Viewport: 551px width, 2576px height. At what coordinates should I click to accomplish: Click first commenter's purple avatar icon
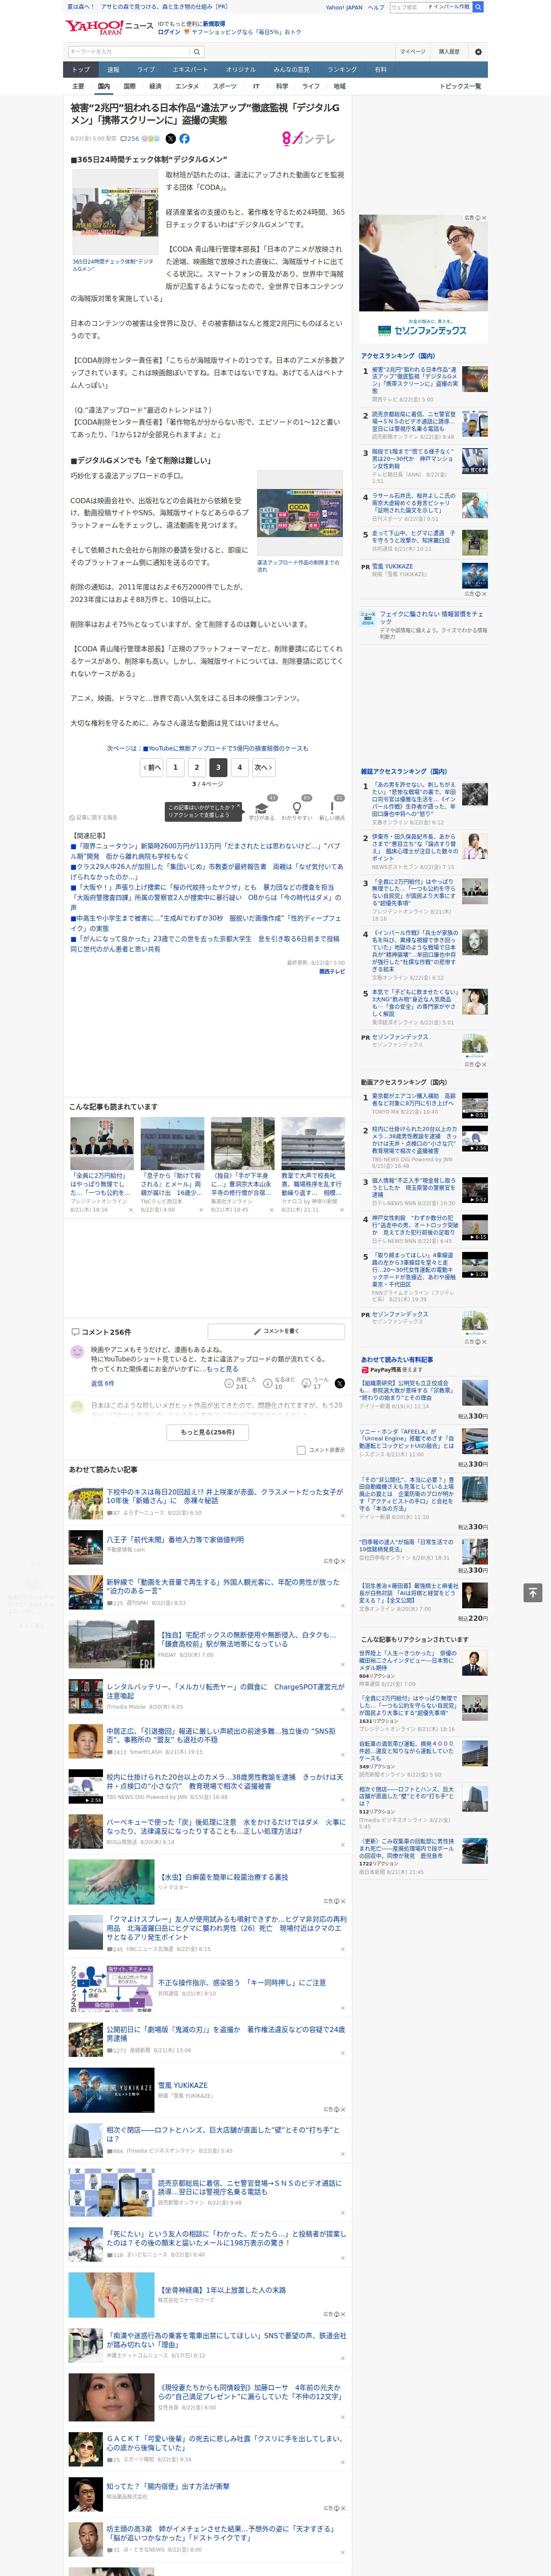[x=77, y=1352]
